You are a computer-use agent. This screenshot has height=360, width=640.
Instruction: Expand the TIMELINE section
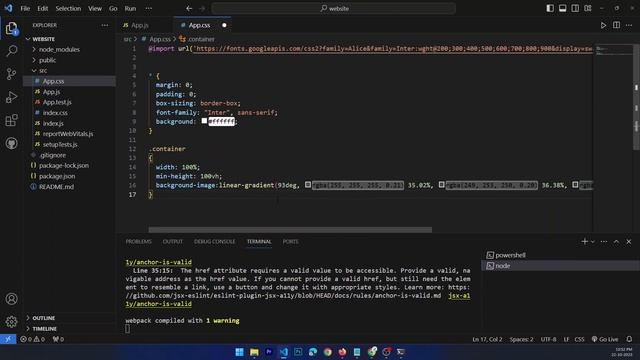(44, 329)
